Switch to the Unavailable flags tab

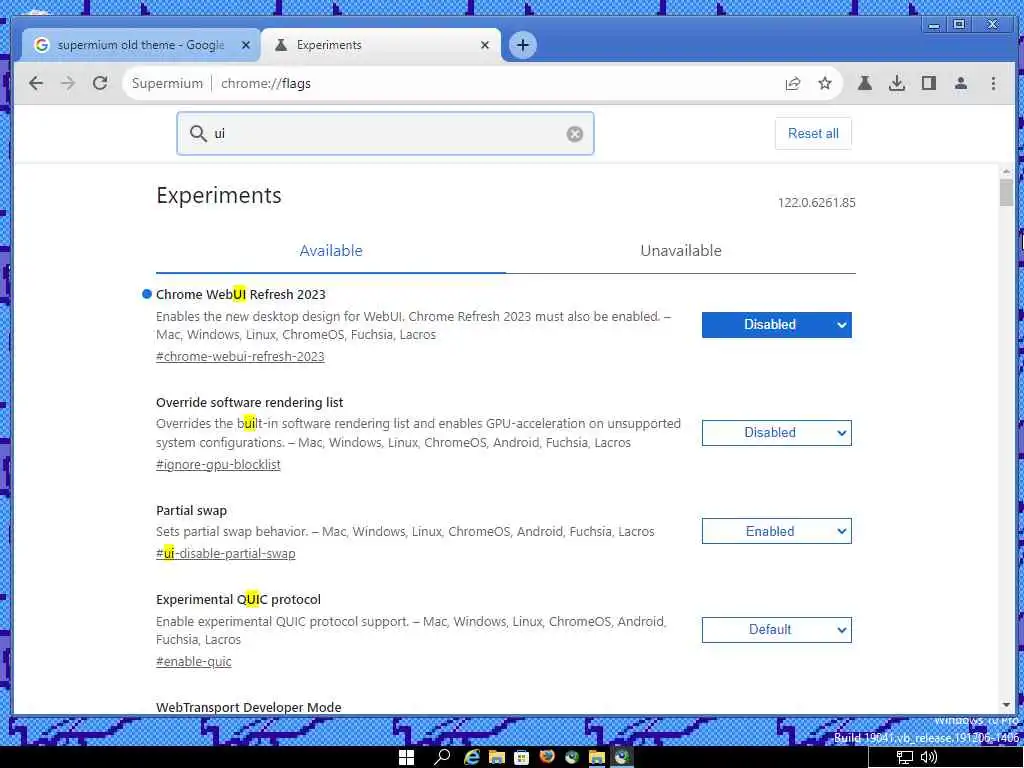click(x=680, y=251)
